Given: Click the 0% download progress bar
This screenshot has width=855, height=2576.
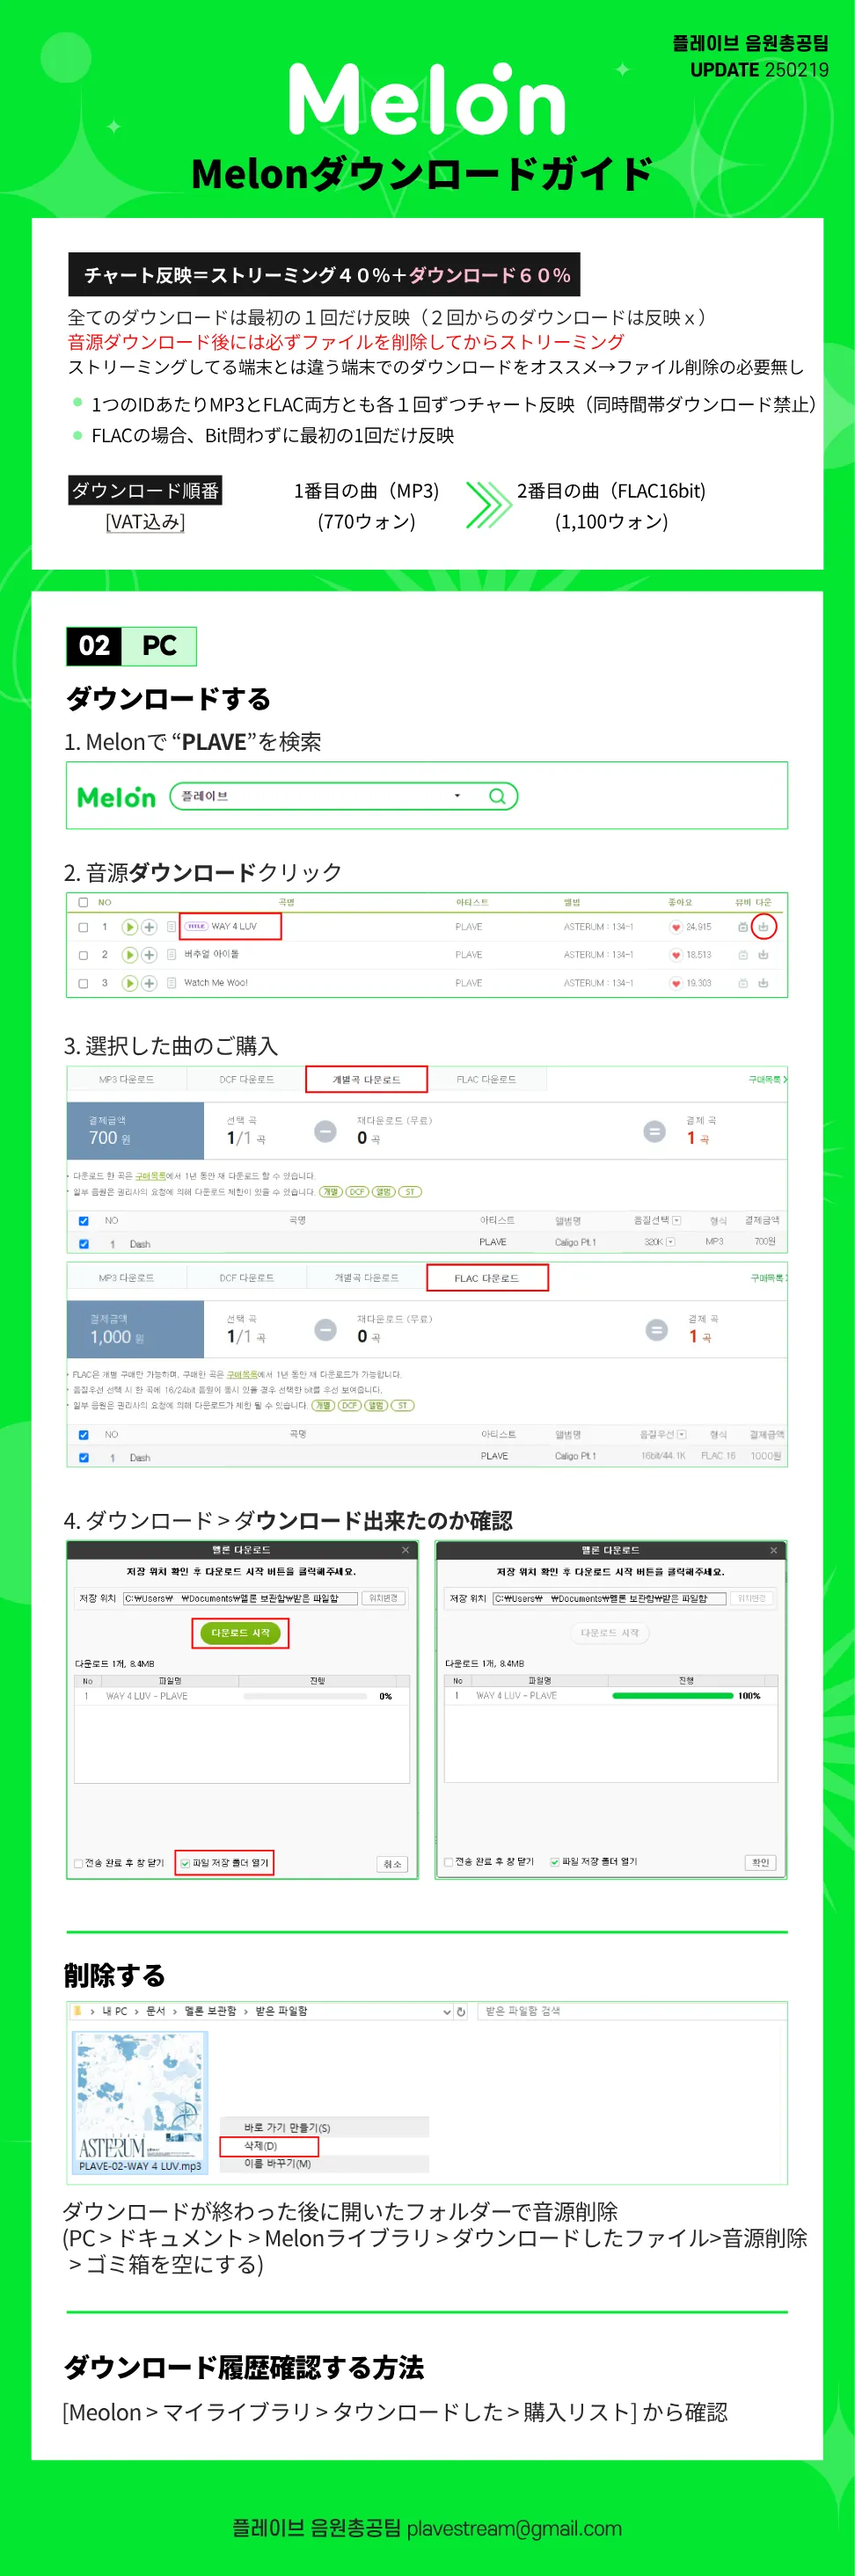Looking at the screenshot, I should 304,1697.
